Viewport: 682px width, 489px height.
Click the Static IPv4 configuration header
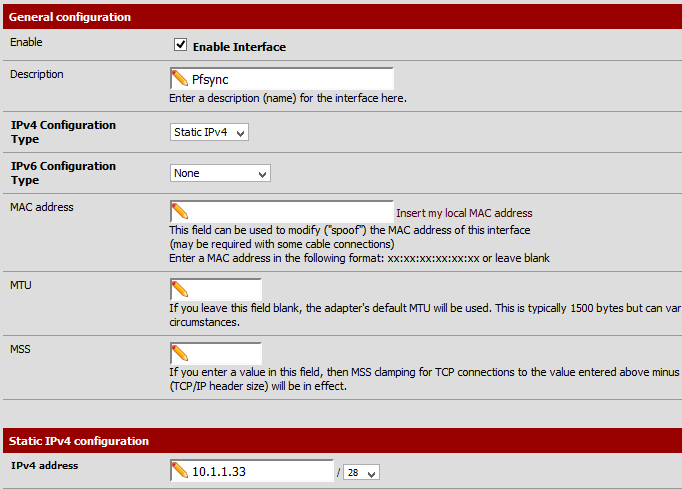tap(79, 441)
